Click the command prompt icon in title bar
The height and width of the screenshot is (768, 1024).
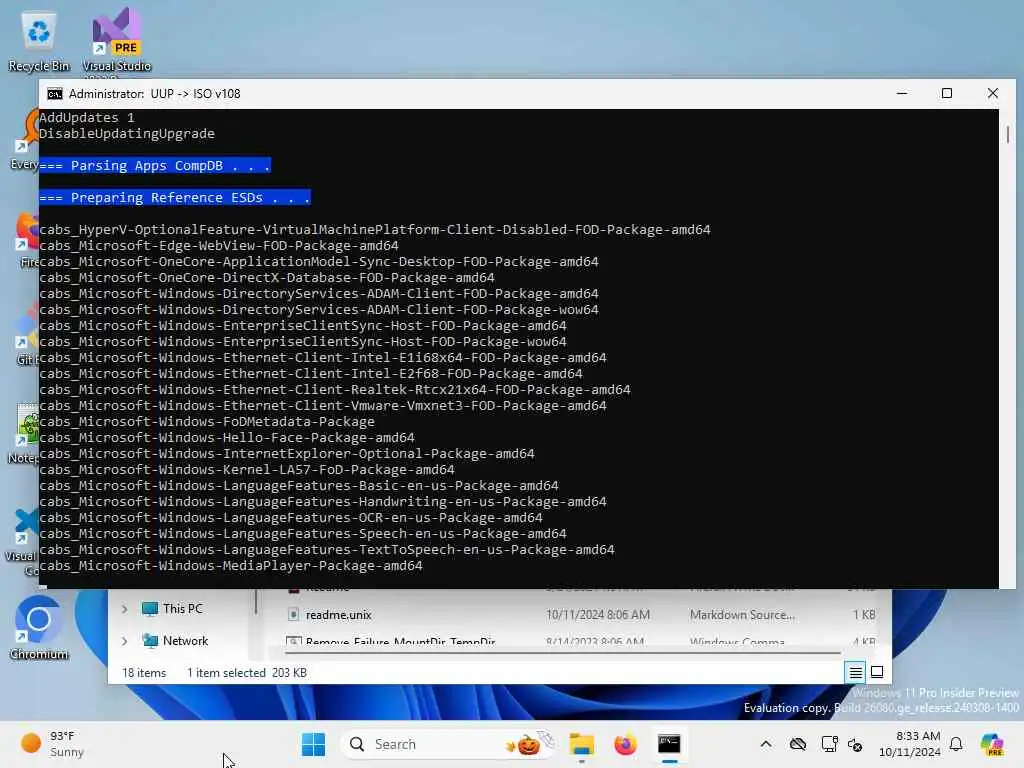[55, 93]
